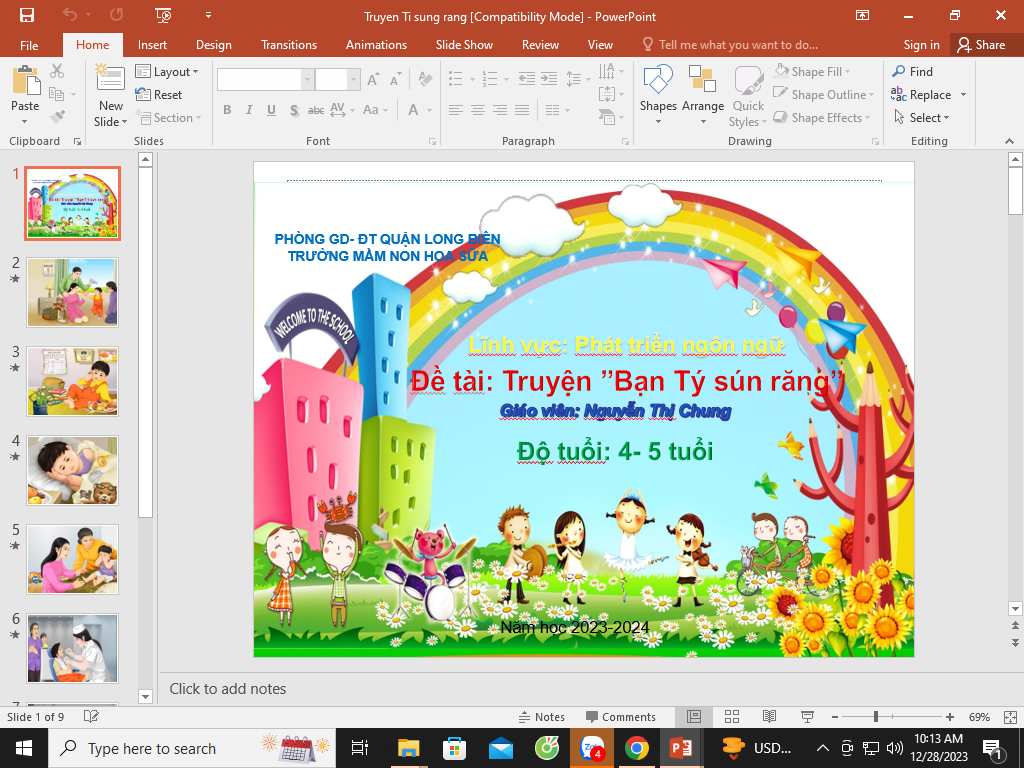Open Reading View from status bar
1024x768 pixels.
pyautogui.click(x=769, y=717)
